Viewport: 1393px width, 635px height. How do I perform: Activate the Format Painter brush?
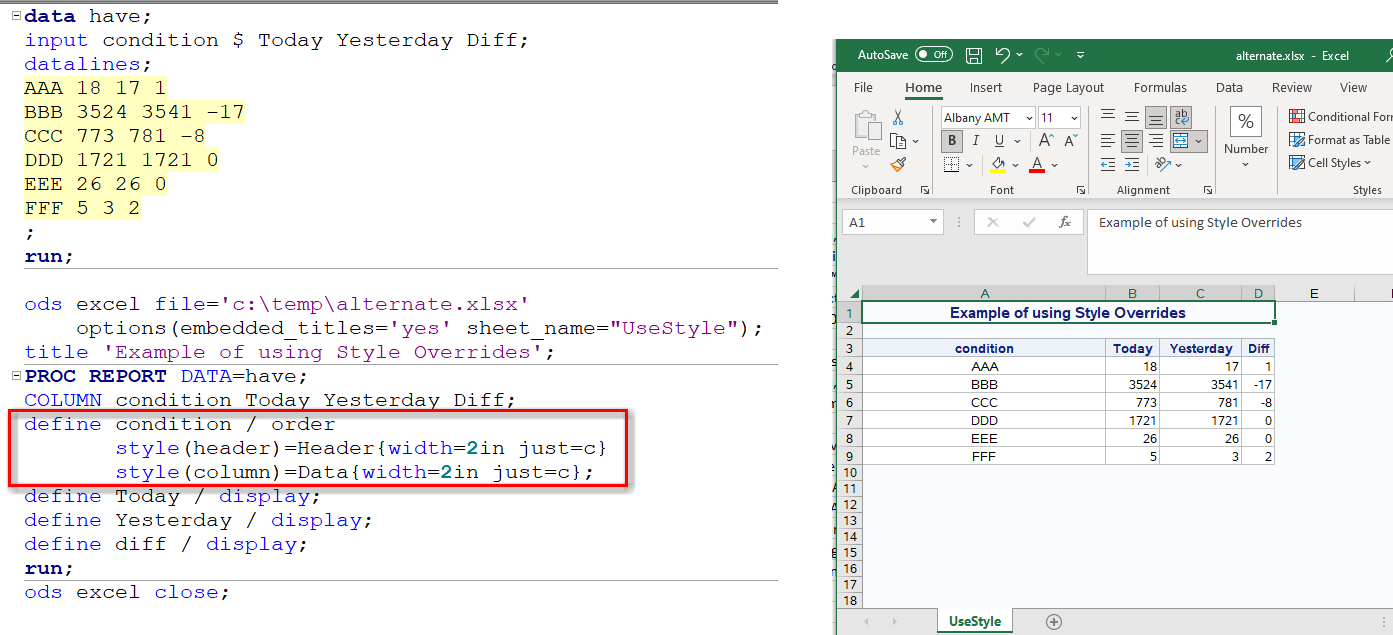898,164
